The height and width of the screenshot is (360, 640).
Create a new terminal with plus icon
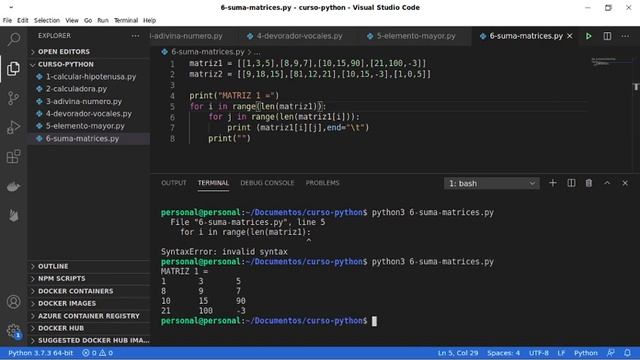pyautogui.click(x=553, y=183)
